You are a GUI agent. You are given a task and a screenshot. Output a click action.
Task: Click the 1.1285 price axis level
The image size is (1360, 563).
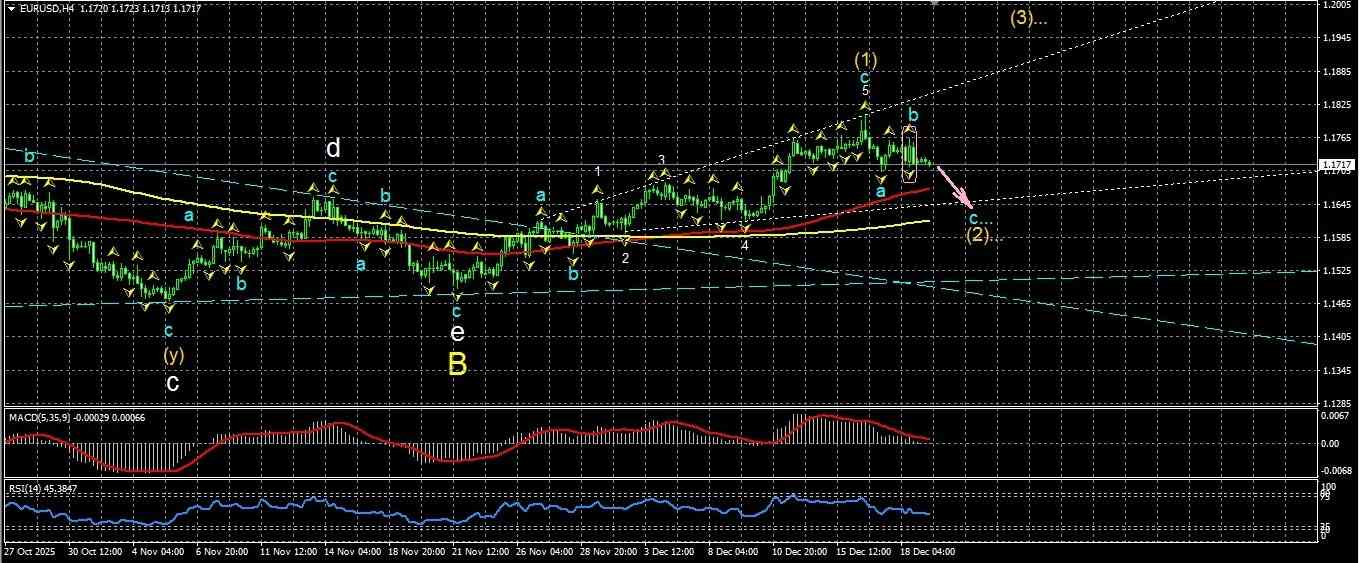click(x=1339, y=404)
